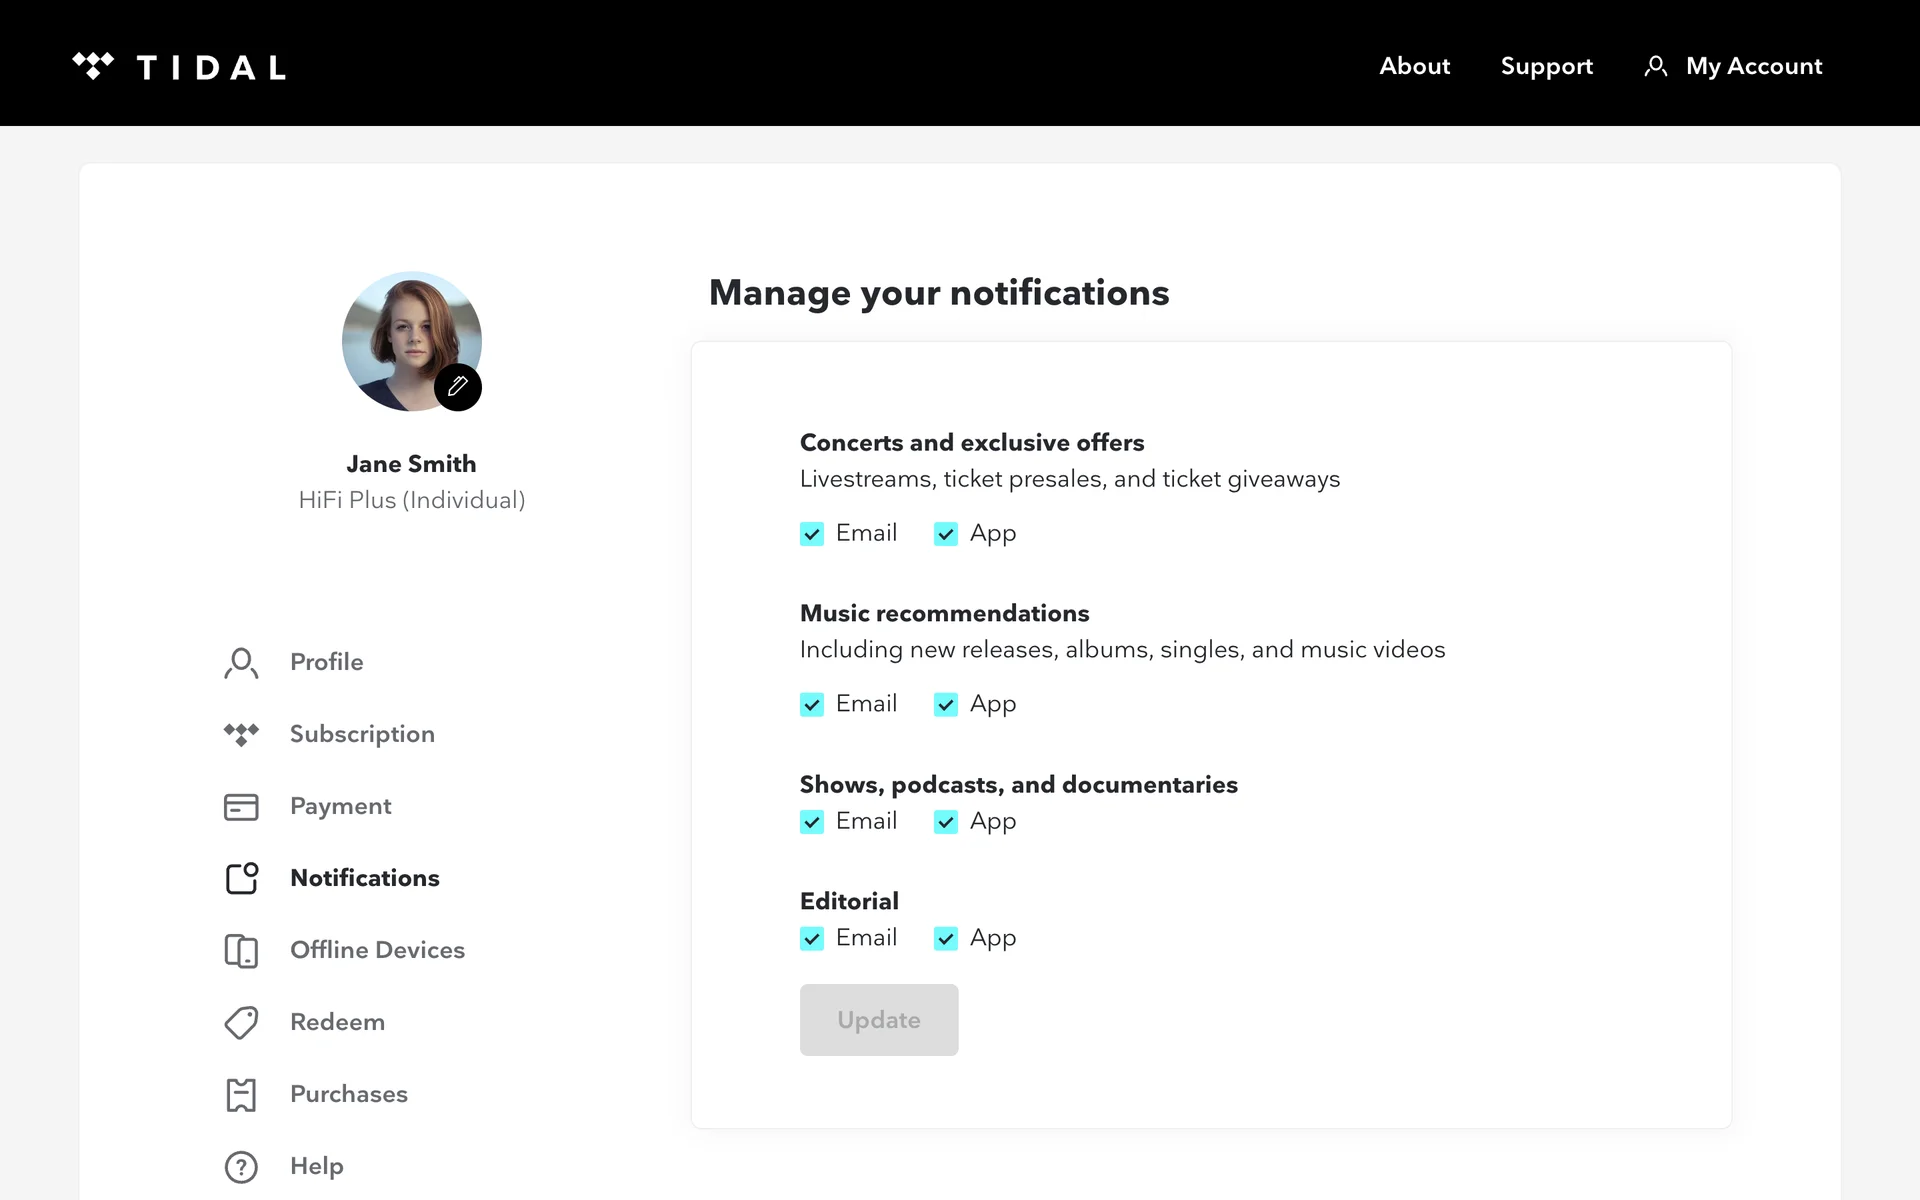This screenshot has width=1920, height=1200.
Task: Uncheck App for Music recommendations
Action: [946, 705]
